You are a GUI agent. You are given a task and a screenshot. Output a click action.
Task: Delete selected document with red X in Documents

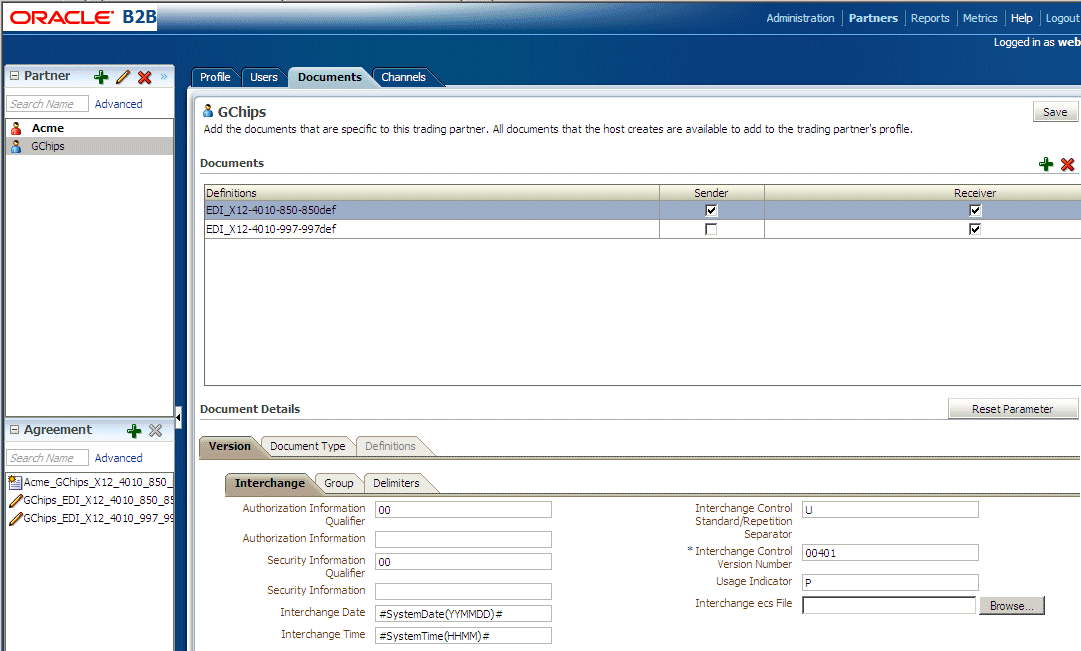pos(1067,164)
